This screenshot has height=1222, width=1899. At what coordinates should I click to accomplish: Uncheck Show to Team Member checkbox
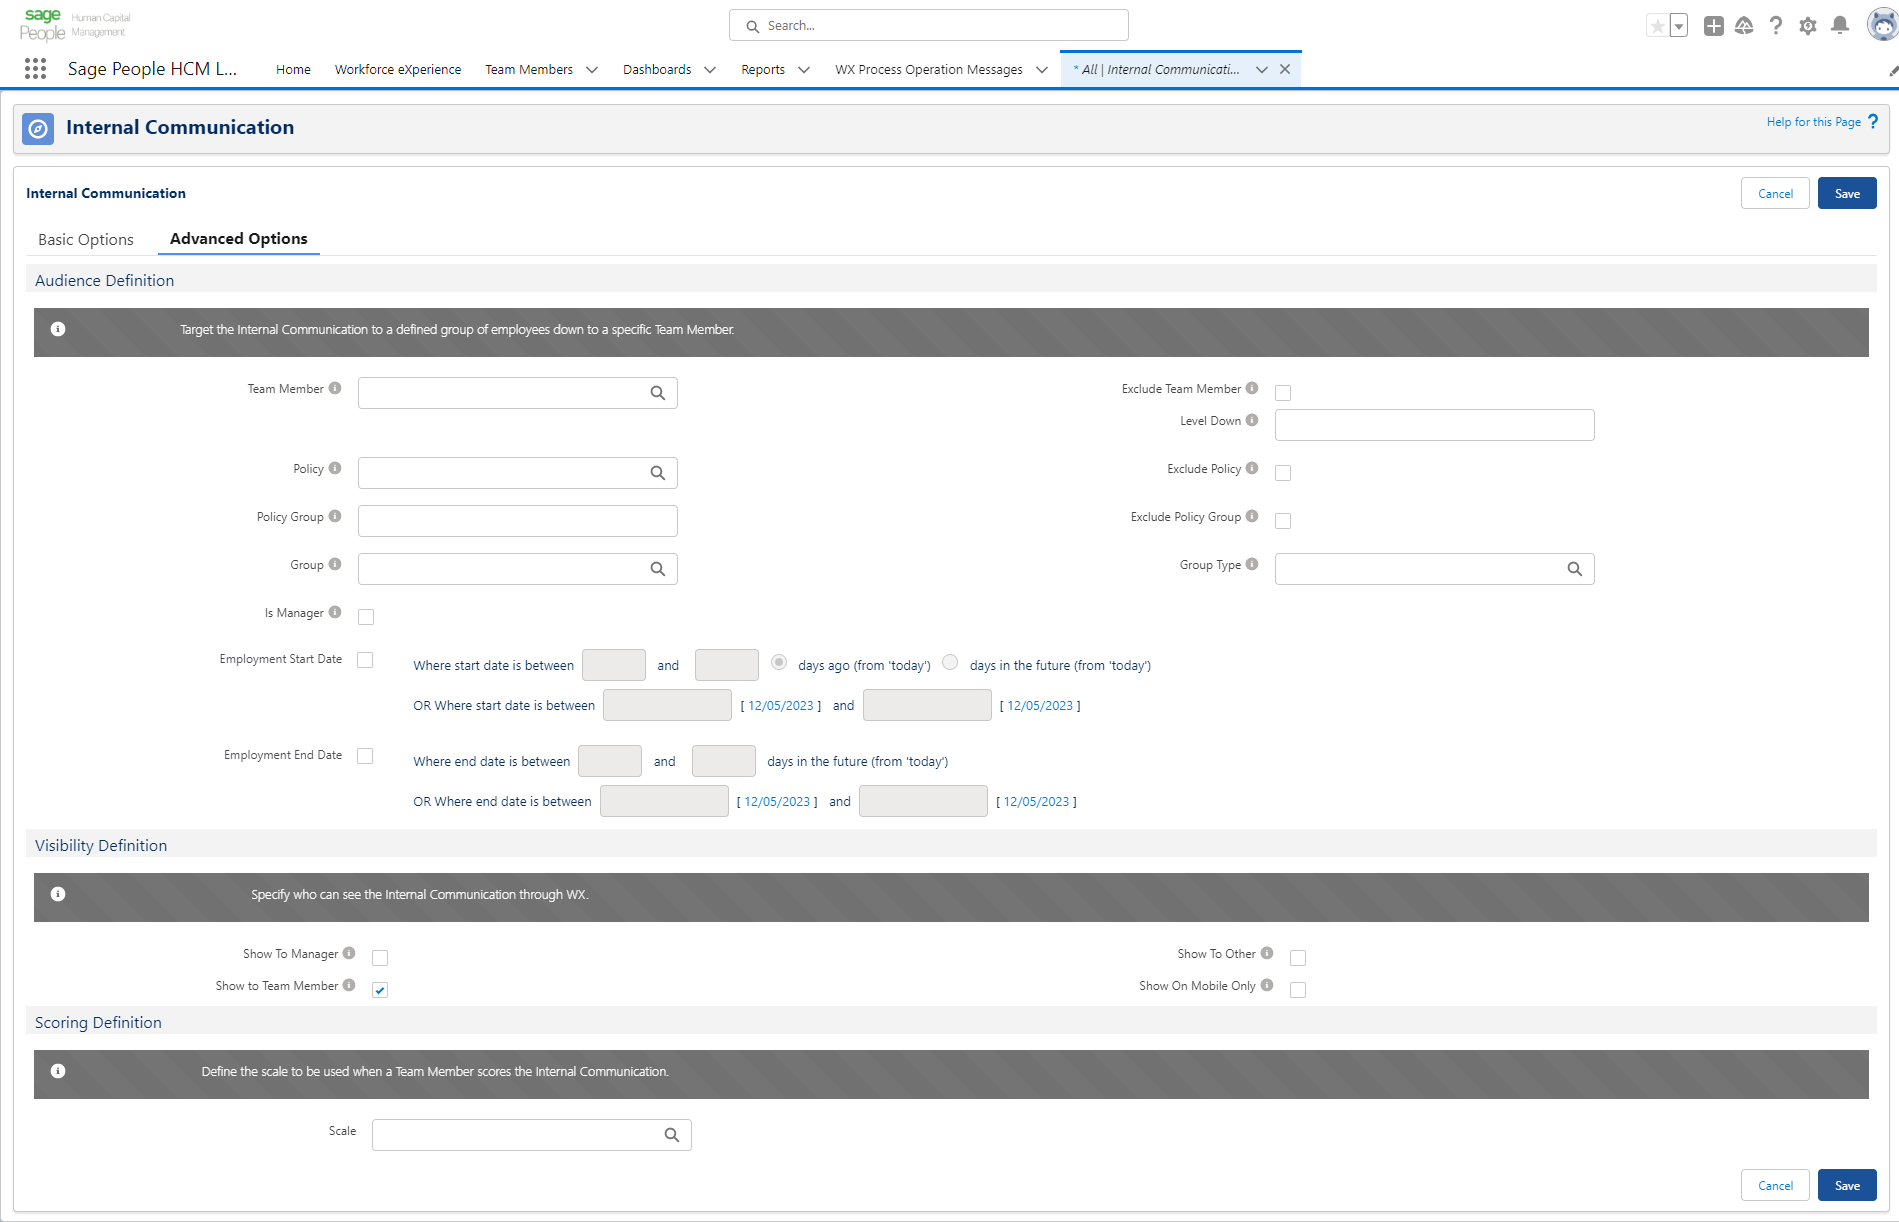click(x=380, y=990)
